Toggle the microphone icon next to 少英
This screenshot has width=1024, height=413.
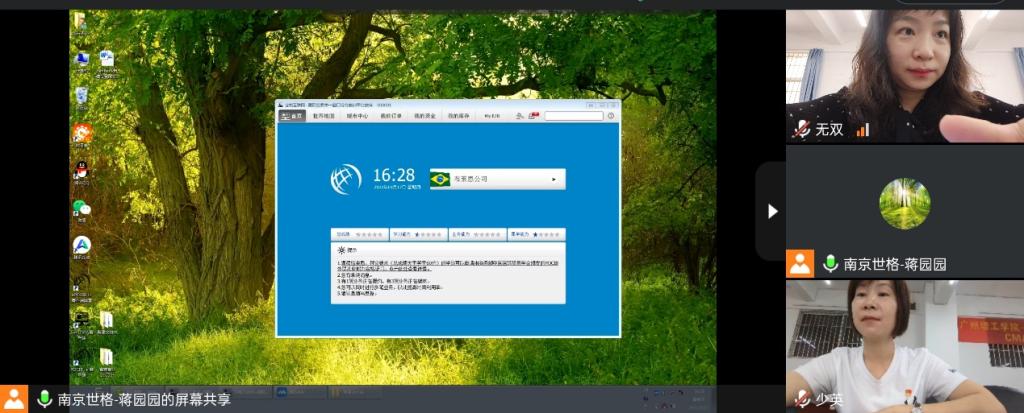pyautogui.click(x=801, y=399)
